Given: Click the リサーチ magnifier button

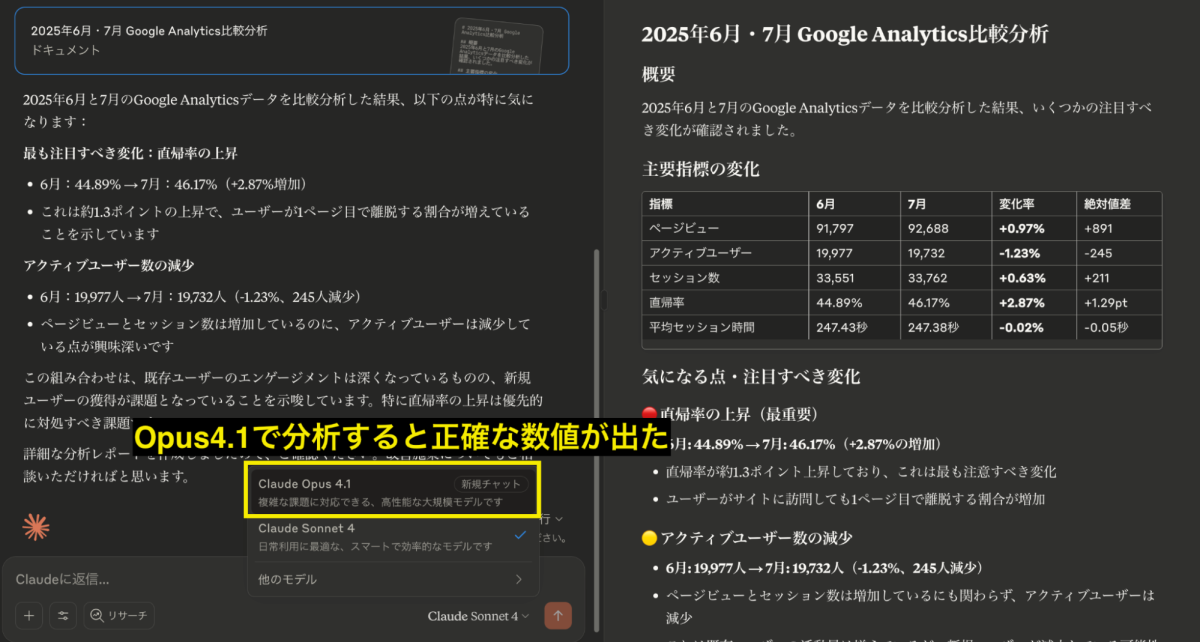Looking at the screenshot, I should 118,616.
